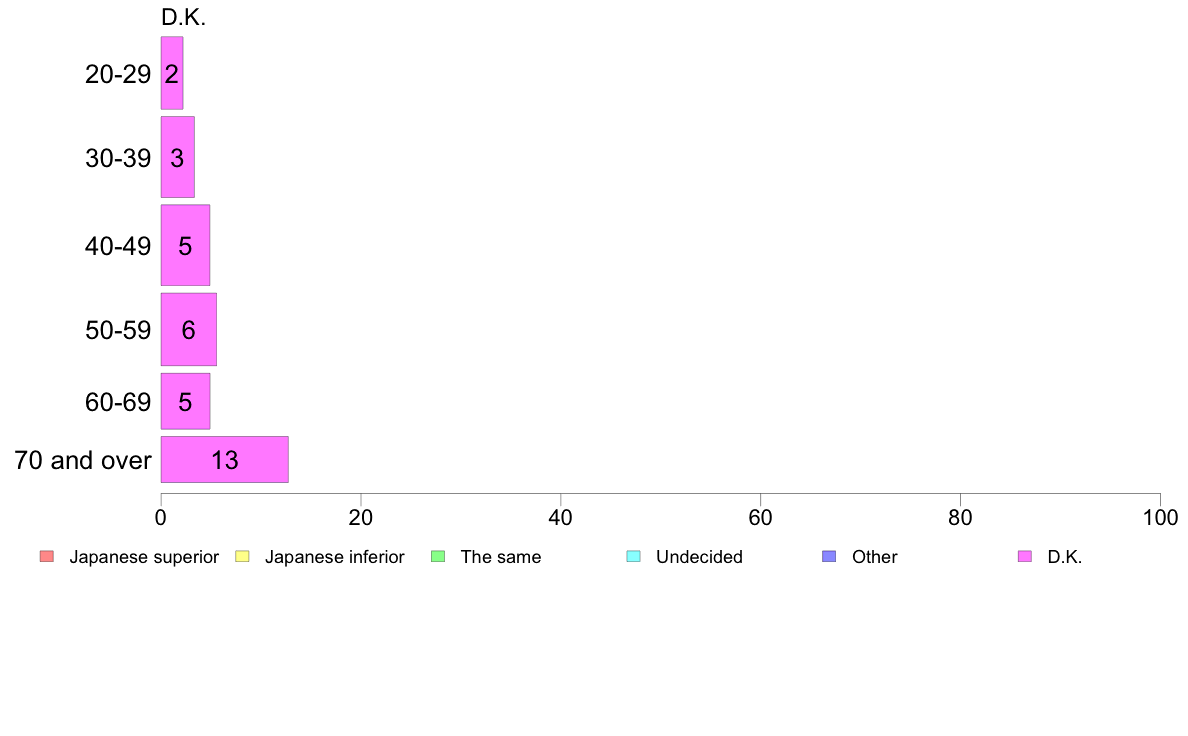Click the Undecided legend text
1188x736 pixels.
(699, 557)
